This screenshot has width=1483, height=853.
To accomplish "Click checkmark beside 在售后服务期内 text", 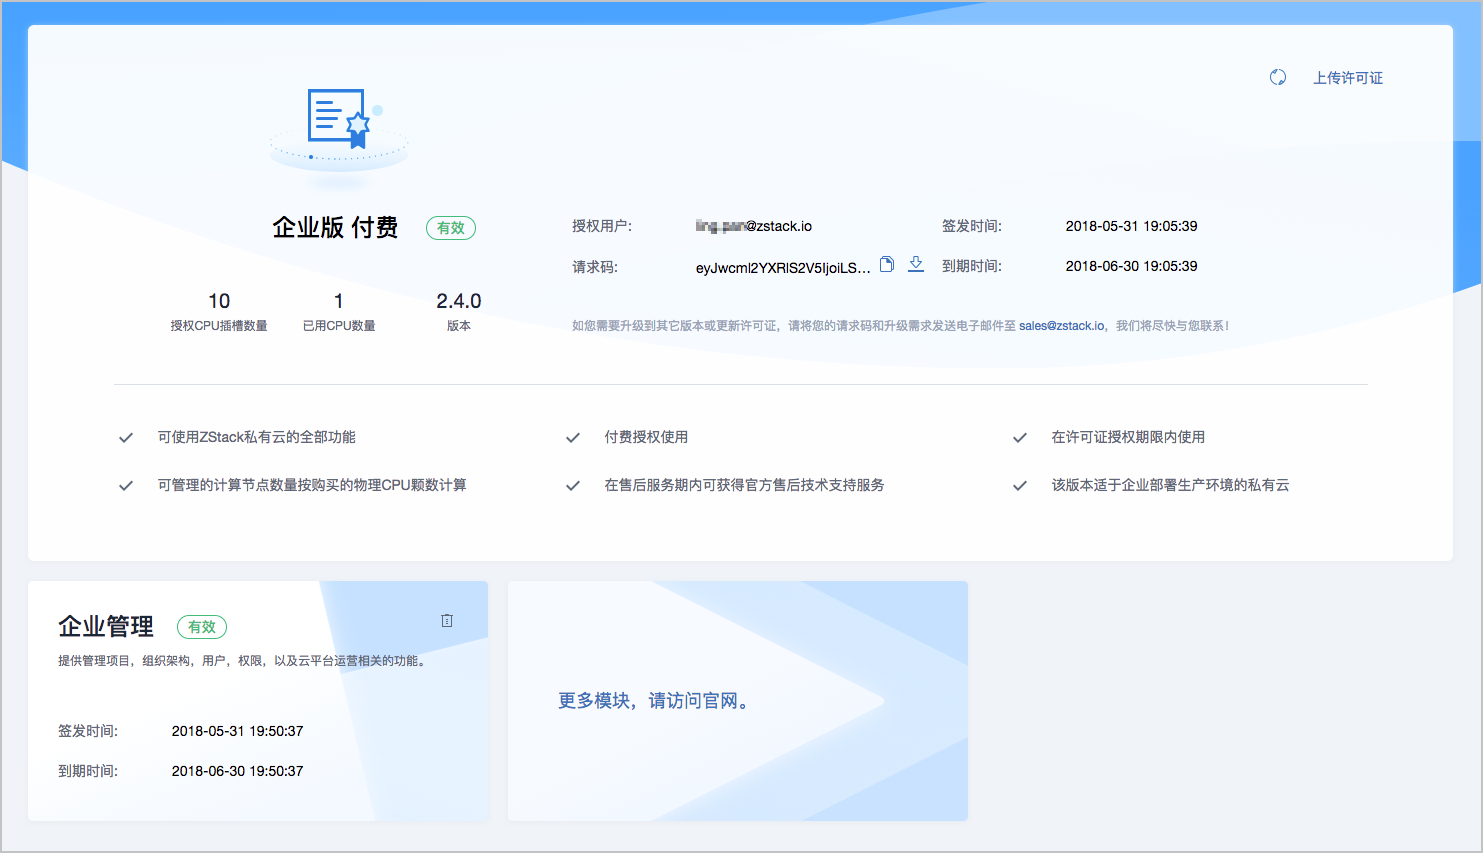I will coord(573,486).
